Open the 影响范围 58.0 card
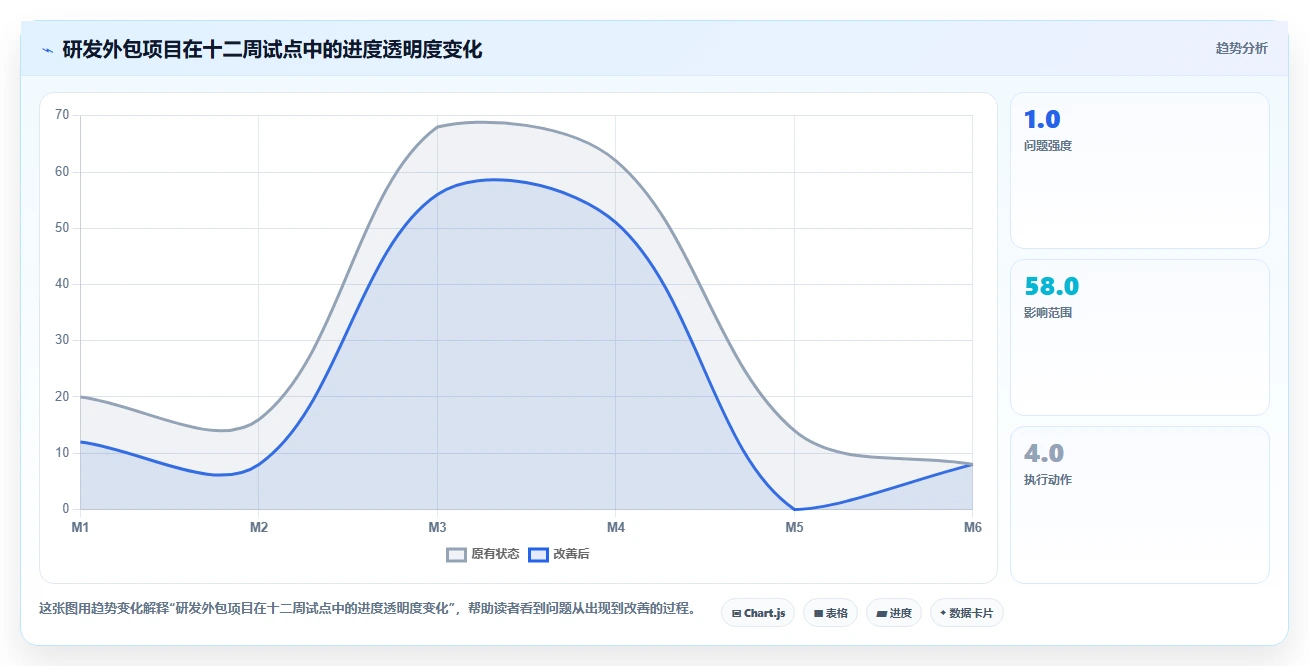The image size is (1309, 666). 1140,337
